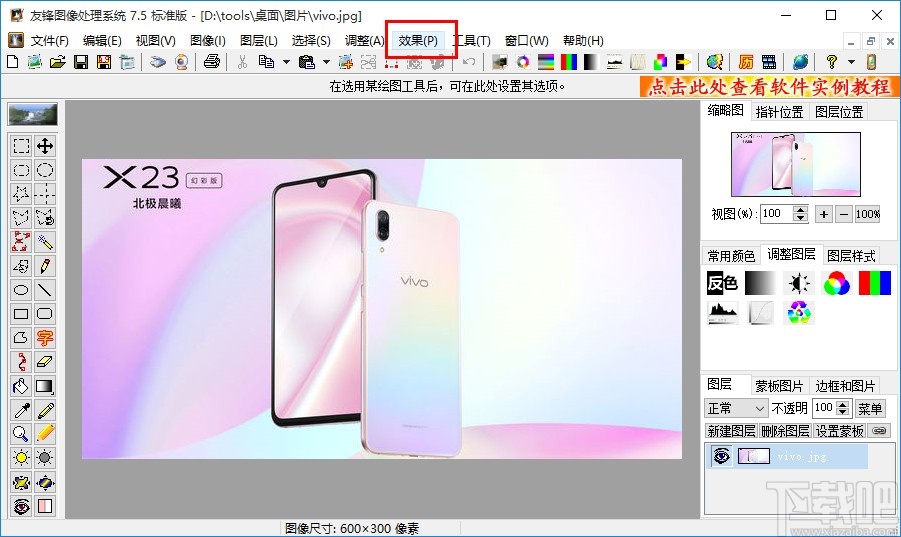Click the view percent stepper arrows
901x537 pixels.
[x=800, y=214]
